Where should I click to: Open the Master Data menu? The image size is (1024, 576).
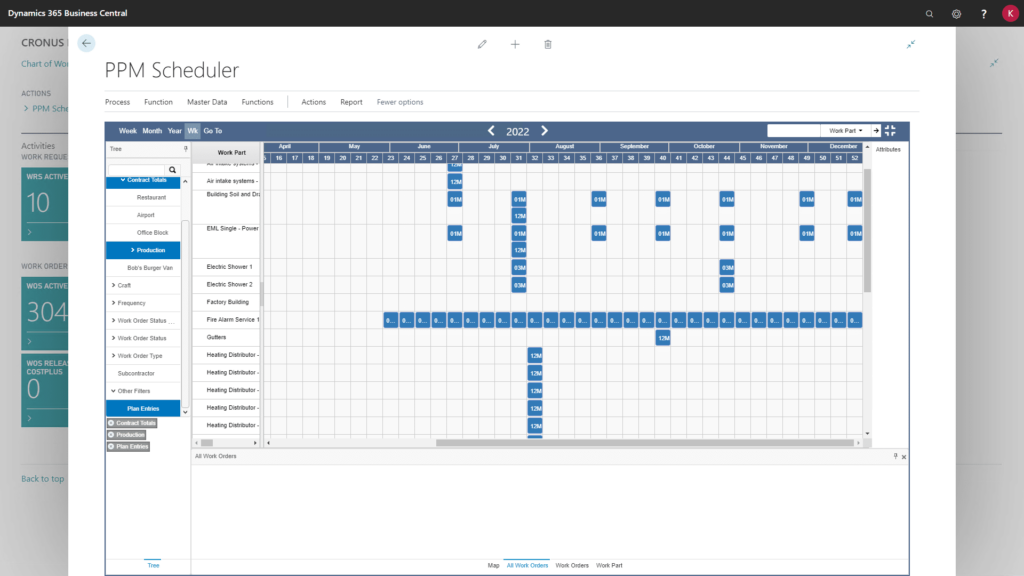click(x=207, y=102)
